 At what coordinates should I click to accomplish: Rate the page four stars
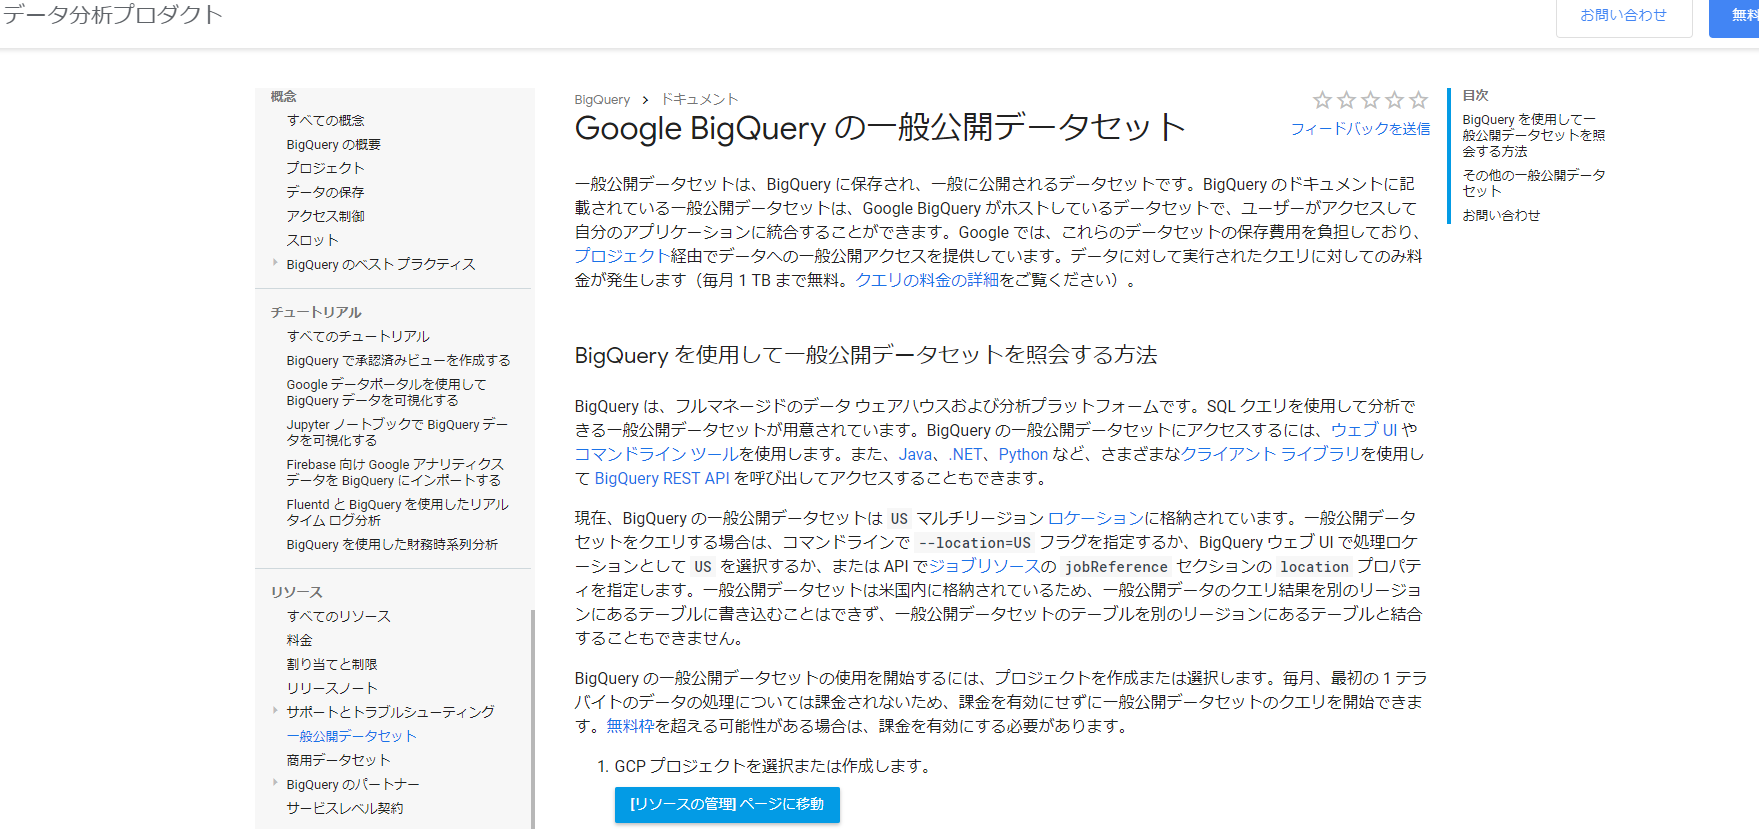pos(1394,100)
